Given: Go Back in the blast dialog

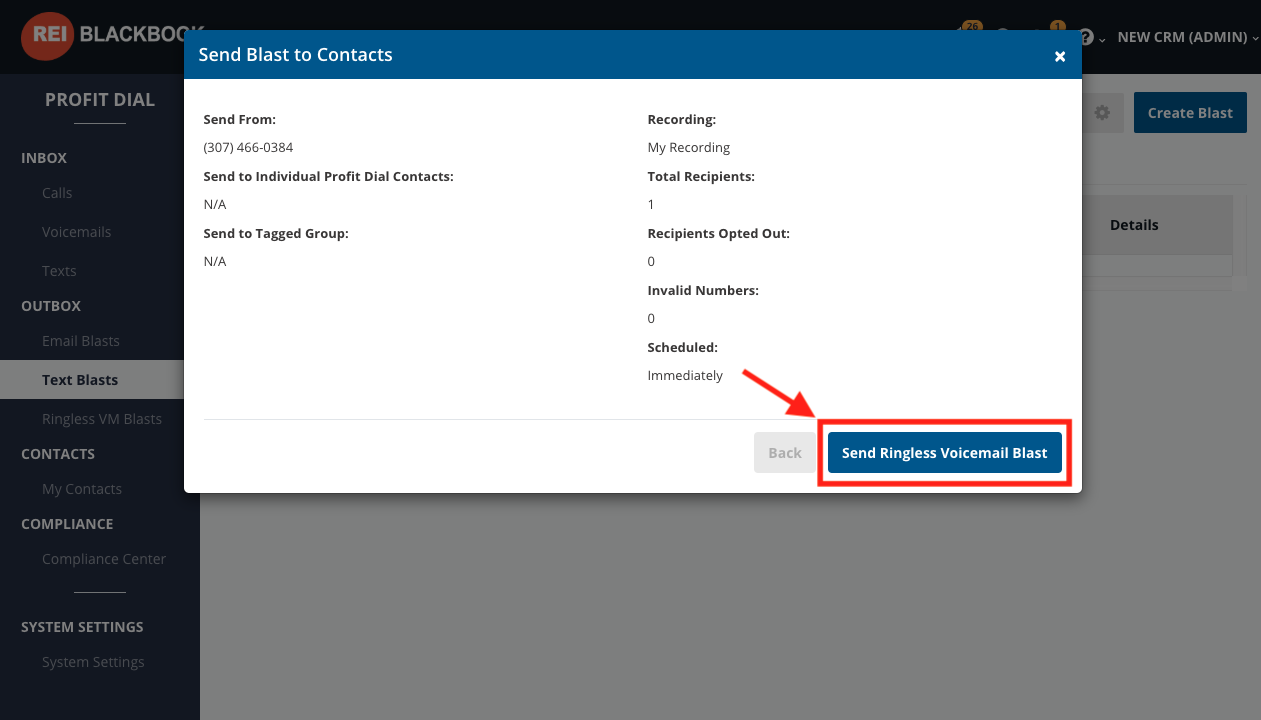Looking at the screenshot, I should pos(785,453).
